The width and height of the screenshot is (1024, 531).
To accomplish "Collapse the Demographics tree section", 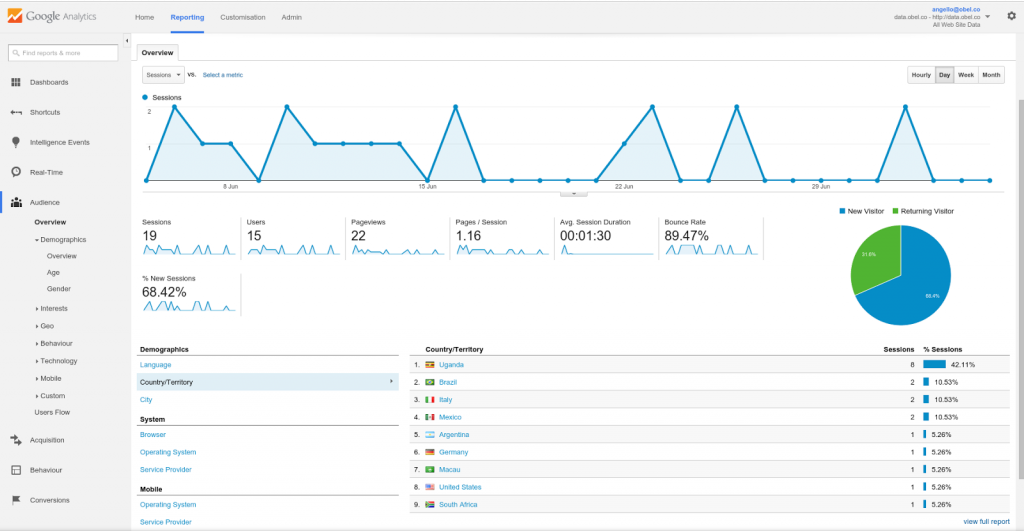I will (x=37, y=240).
